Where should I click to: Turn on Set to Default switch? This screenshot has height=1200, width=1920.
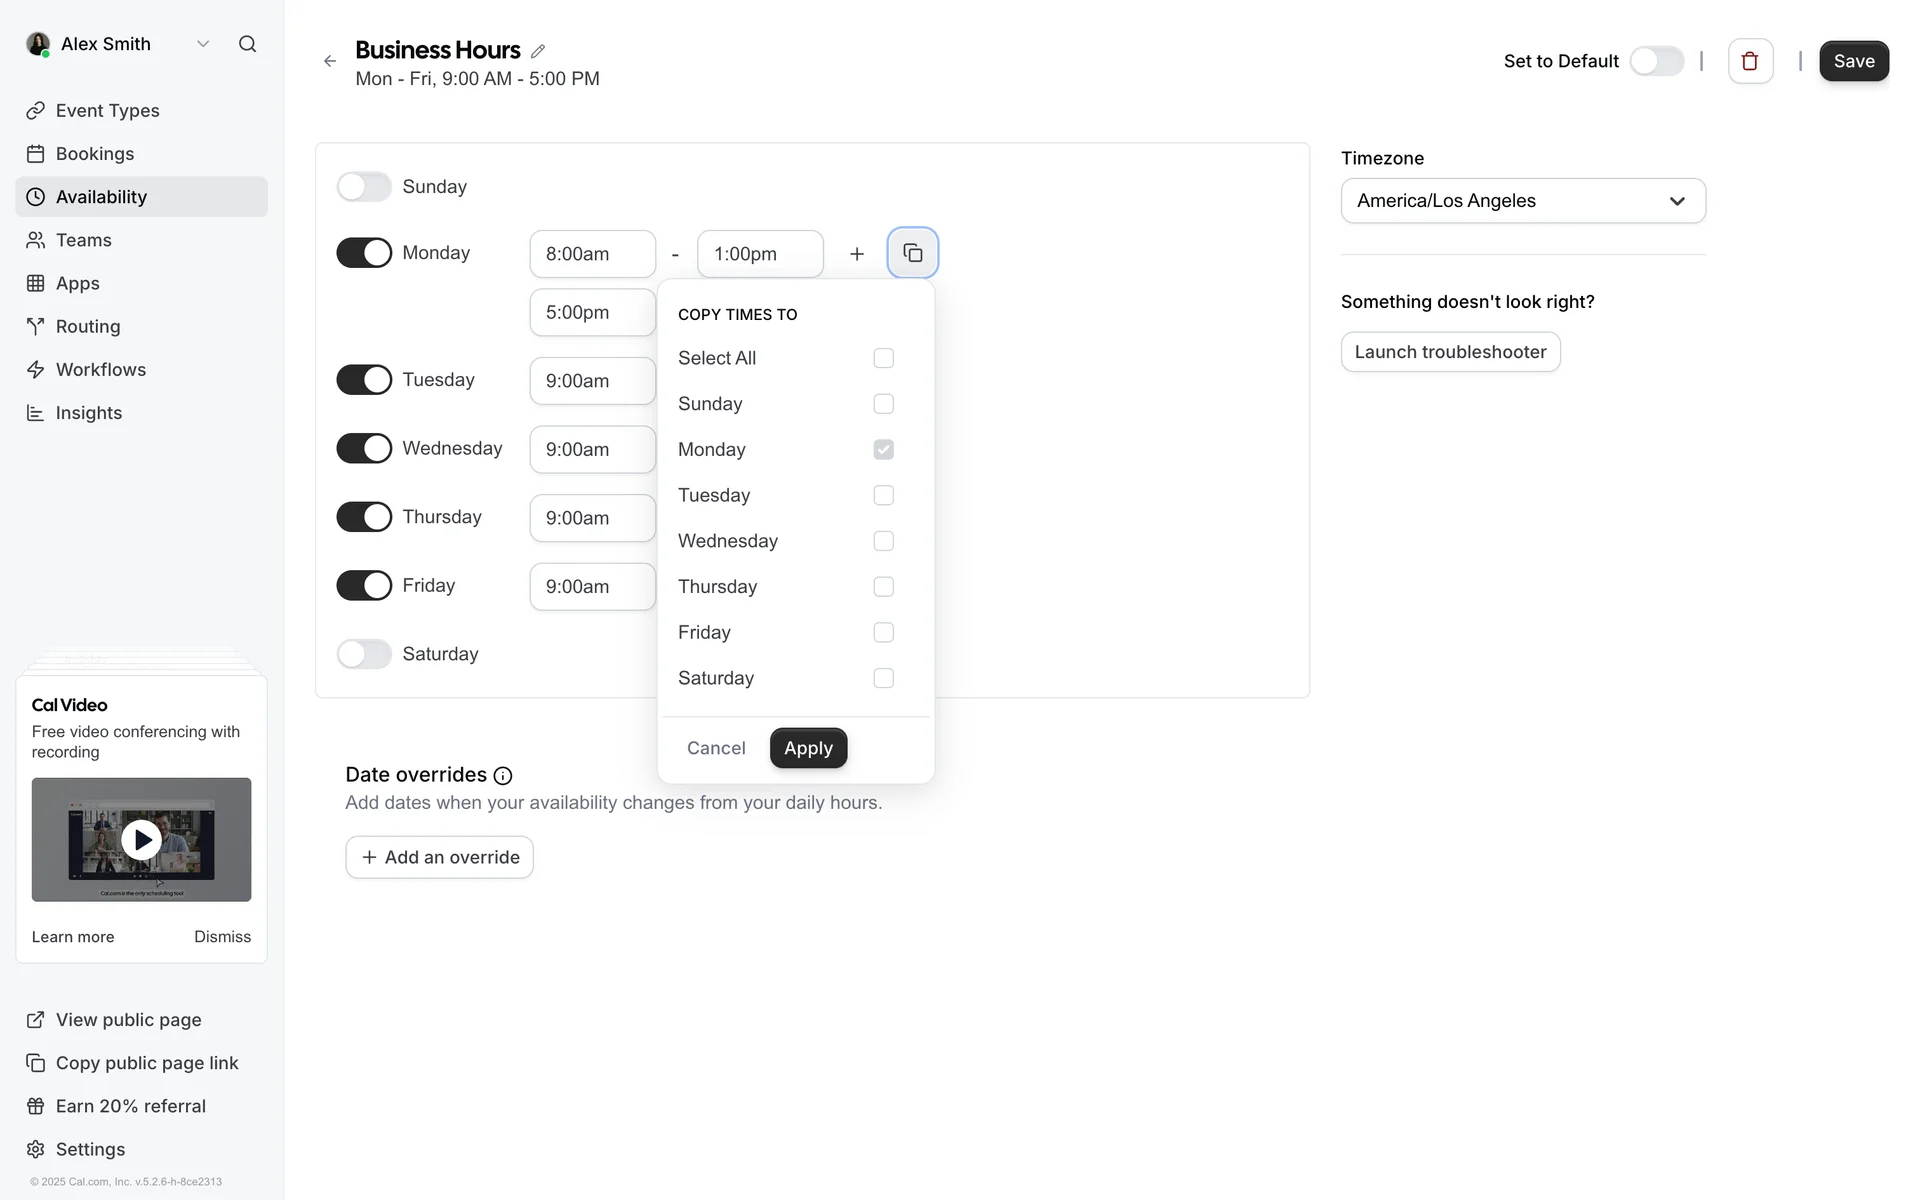1656,61
